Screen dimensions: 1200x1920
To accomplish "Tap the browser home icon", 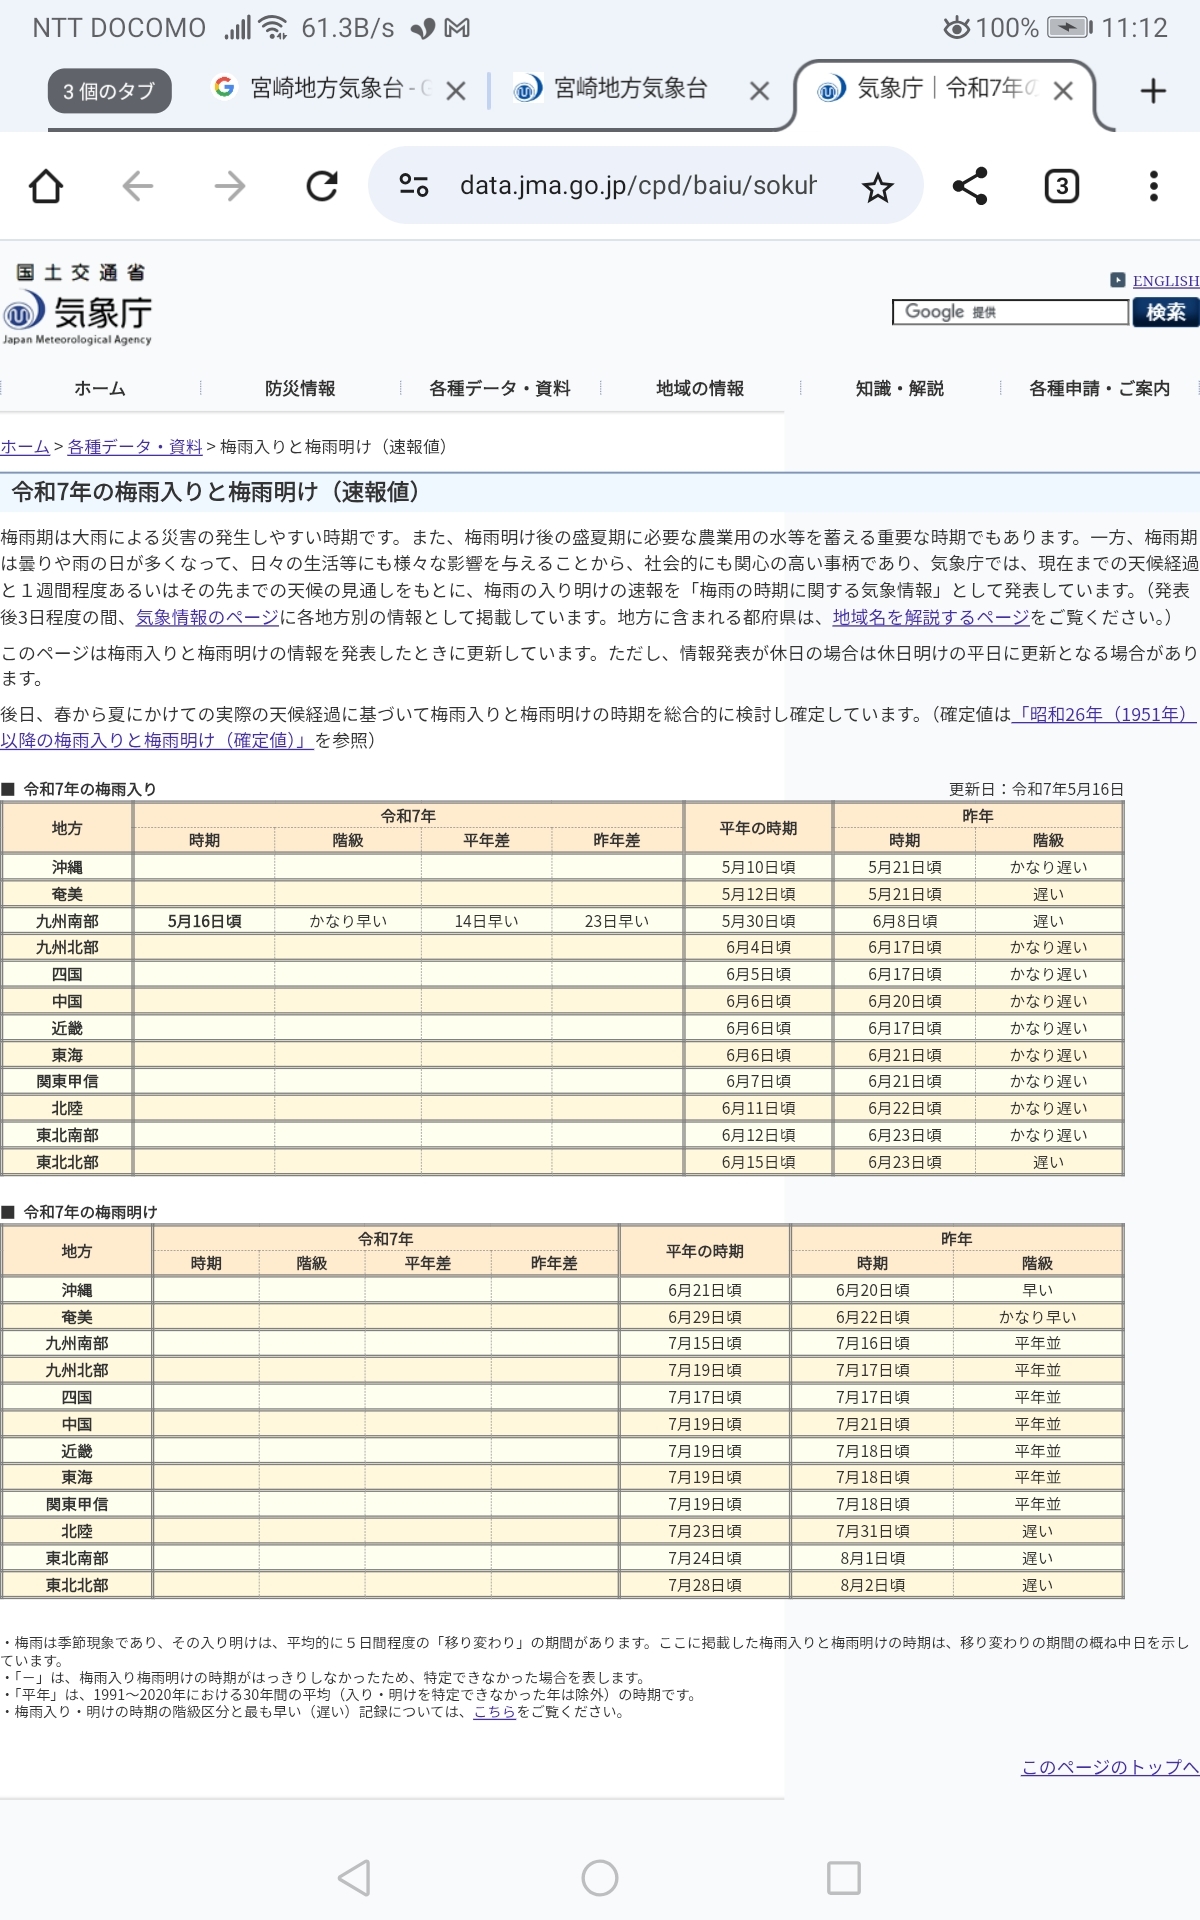I will pos(46,186).
